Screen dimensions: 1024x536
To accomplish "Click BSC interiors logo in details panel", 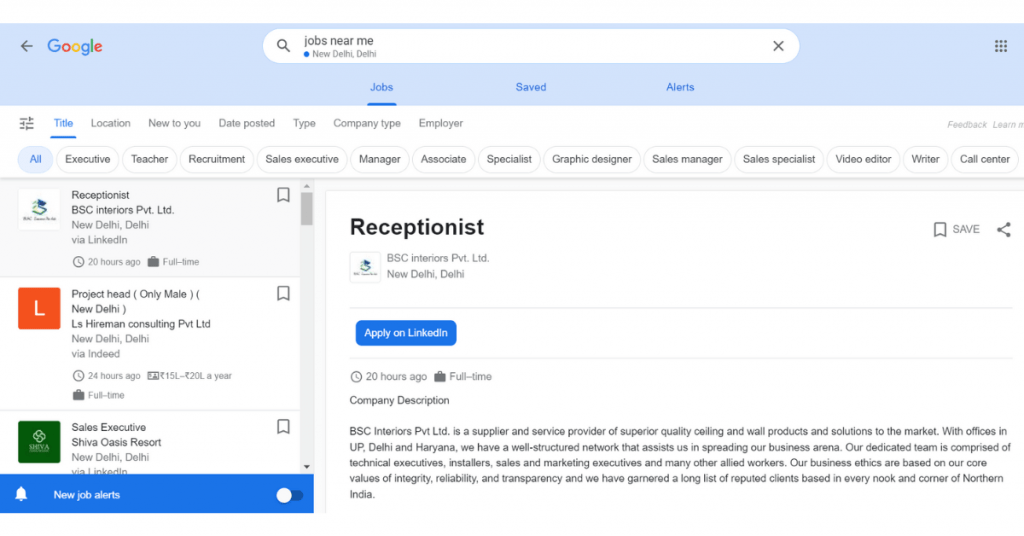I will tap(365, 266).
